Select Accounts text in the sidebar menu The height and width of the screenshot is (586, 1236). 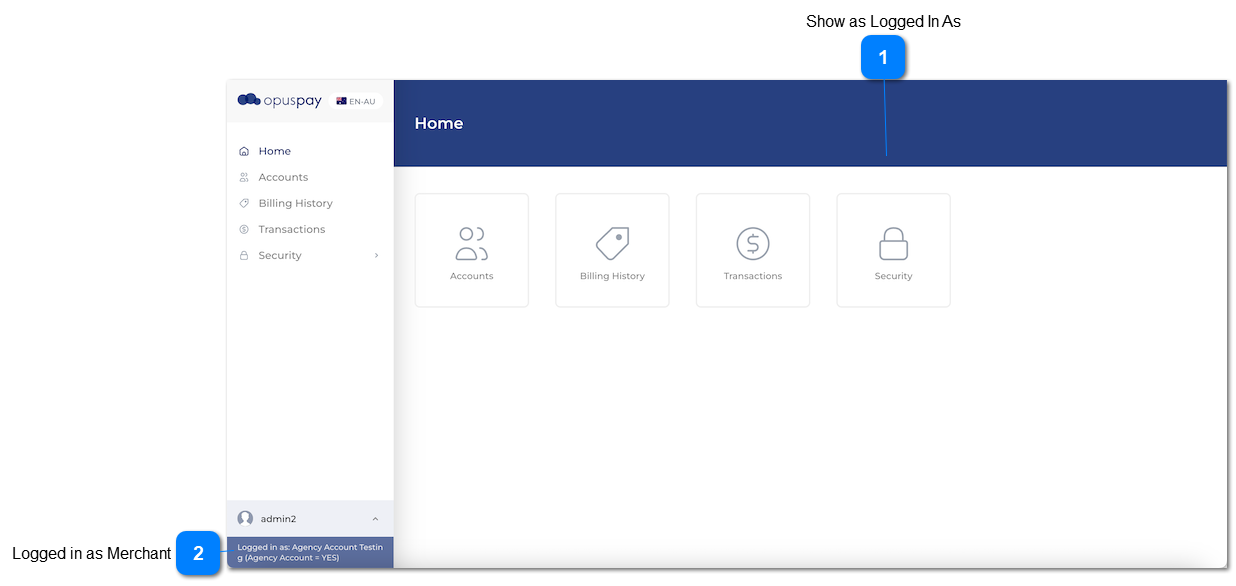pos(283,177)
